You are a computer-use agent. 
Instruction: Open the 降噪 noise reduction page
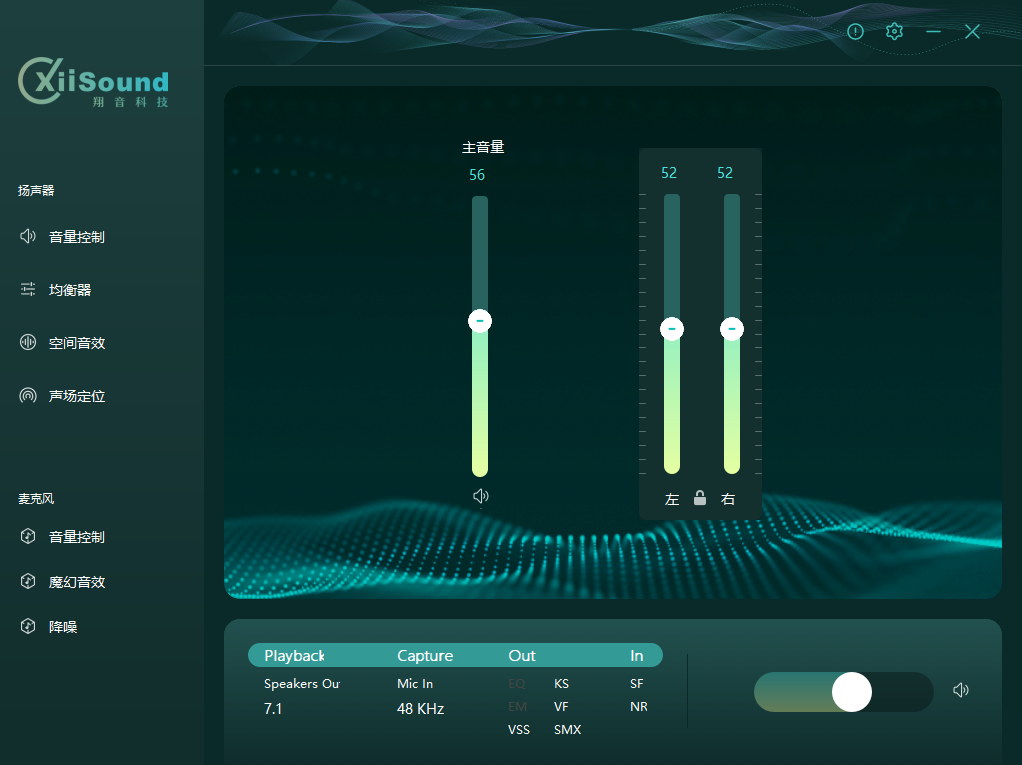pyautogui.click(x=62, y=627)
